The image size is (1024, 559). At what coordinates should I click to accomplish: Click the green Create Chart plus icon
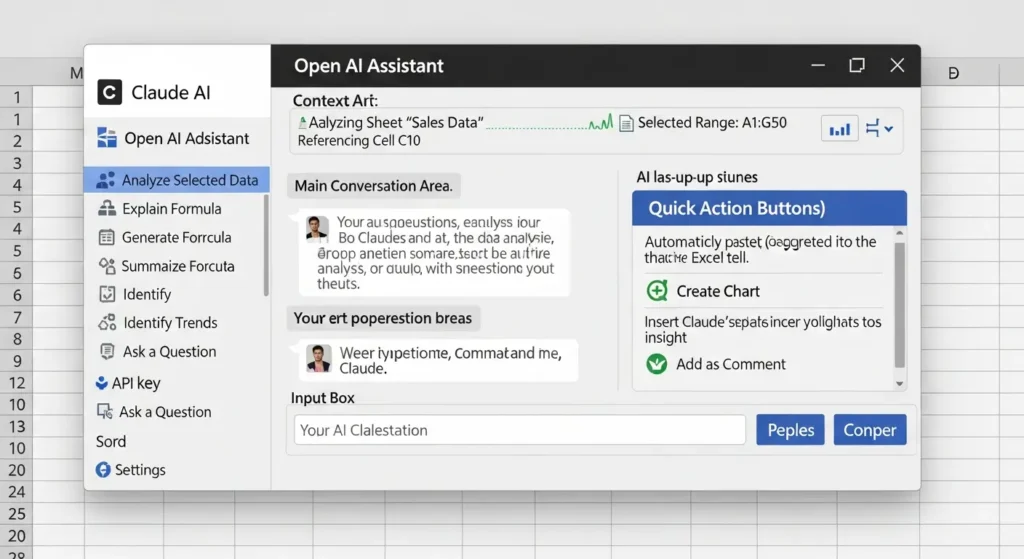(x=657, y=291)
